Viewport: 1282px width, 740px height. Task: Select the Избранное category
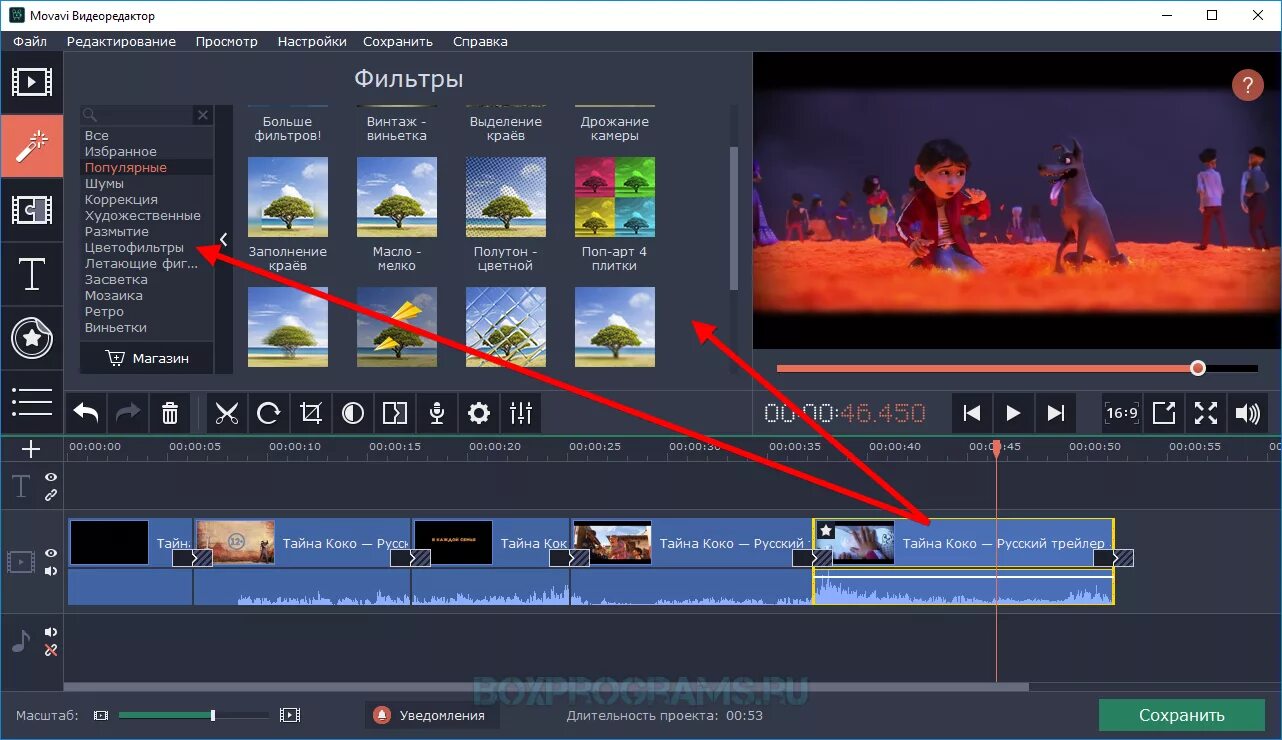click(121, 151)
